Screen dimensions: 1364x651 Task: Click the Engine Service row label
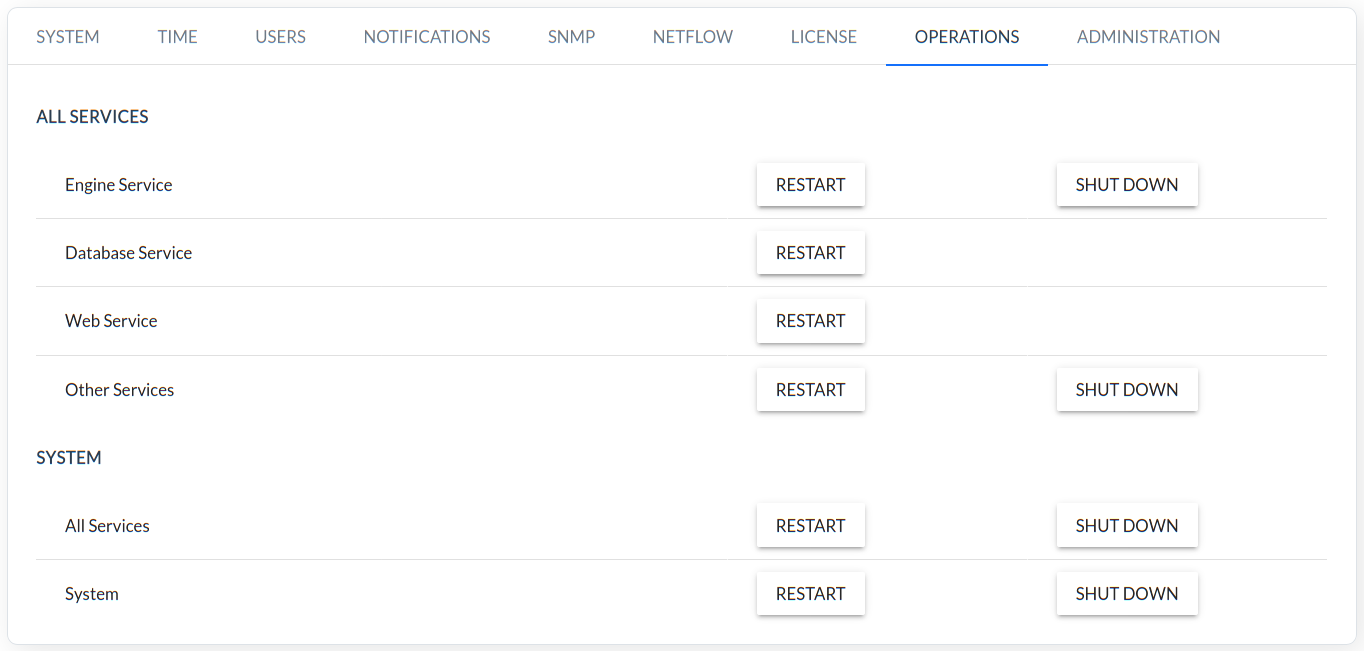[119, 185]
